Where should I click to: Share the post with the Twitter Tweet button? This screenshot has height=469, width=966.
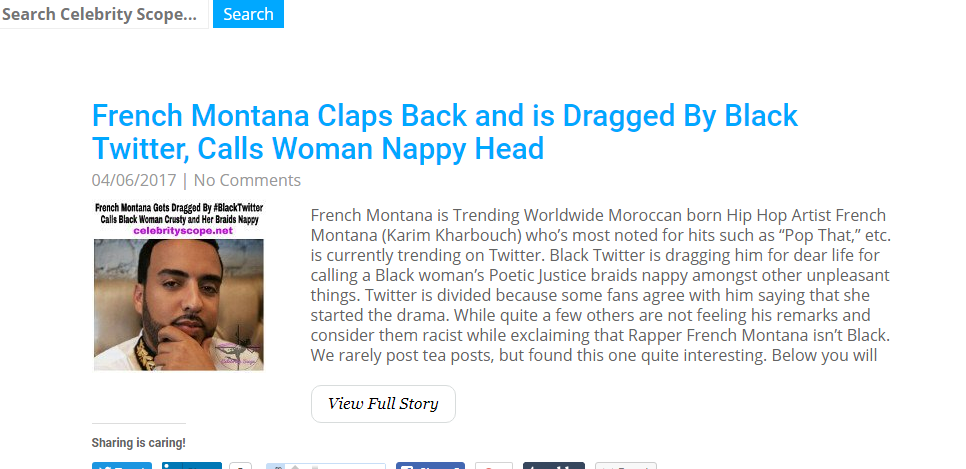(x=121, y=465)
